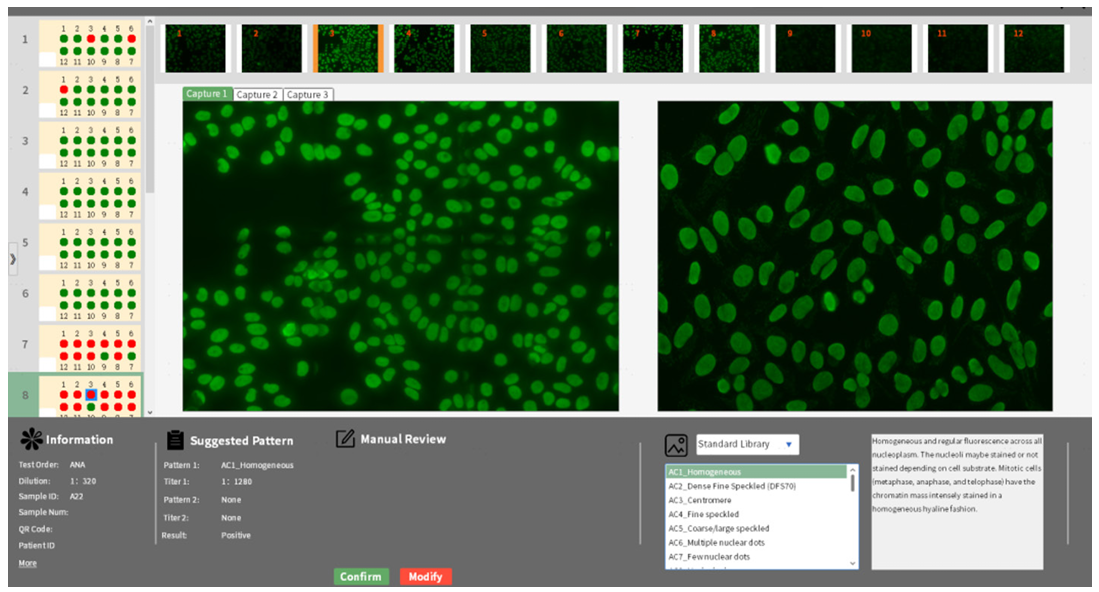Choose slide 4 in the slide list
This screenshot has height=592, width=1099.
point(90,196)
